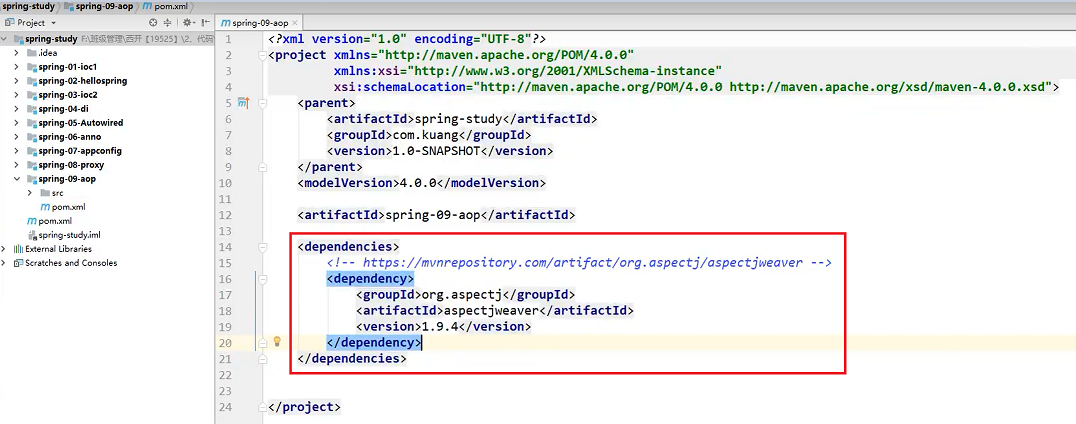Expand the spring-01-ioc1 module

tap(17, 67)
